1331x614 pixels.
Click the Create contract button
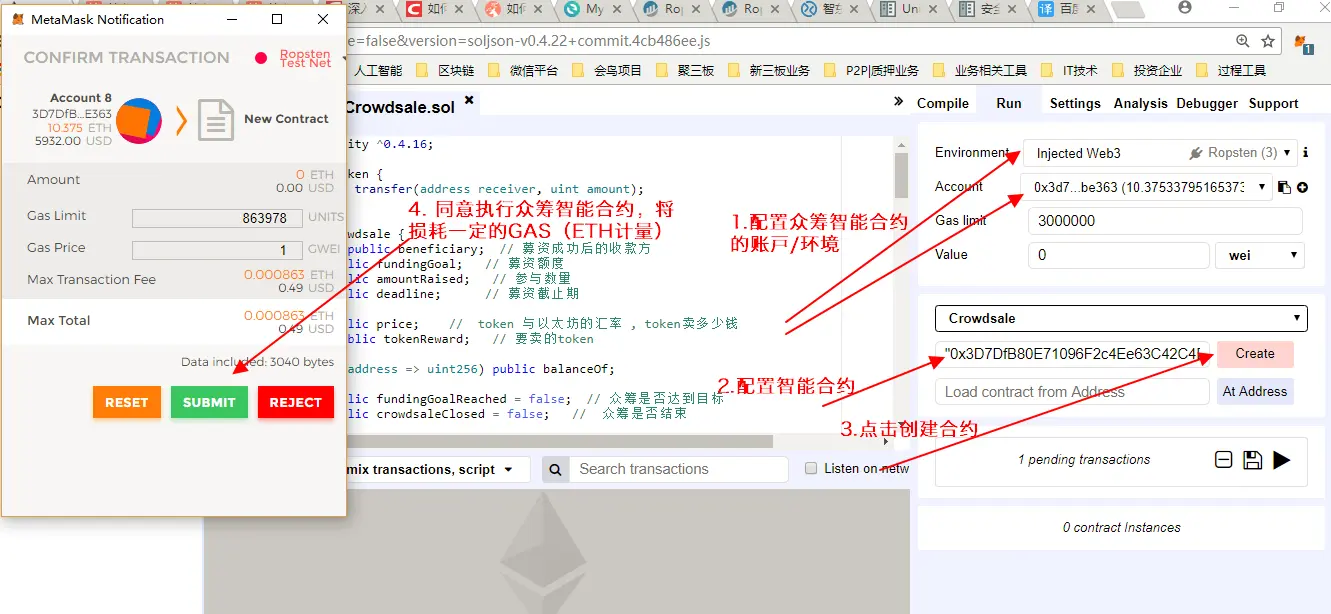pyautogui.click(x=1255, y=354)
